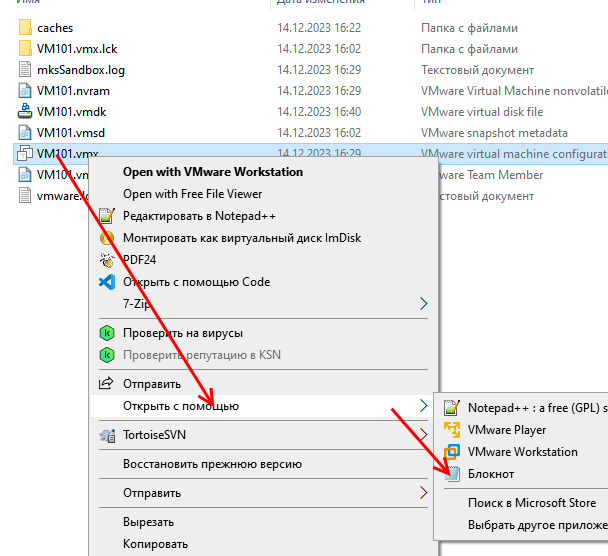Select Восстановить прежнюю версию
608x556 pixels.
(212, 464)
